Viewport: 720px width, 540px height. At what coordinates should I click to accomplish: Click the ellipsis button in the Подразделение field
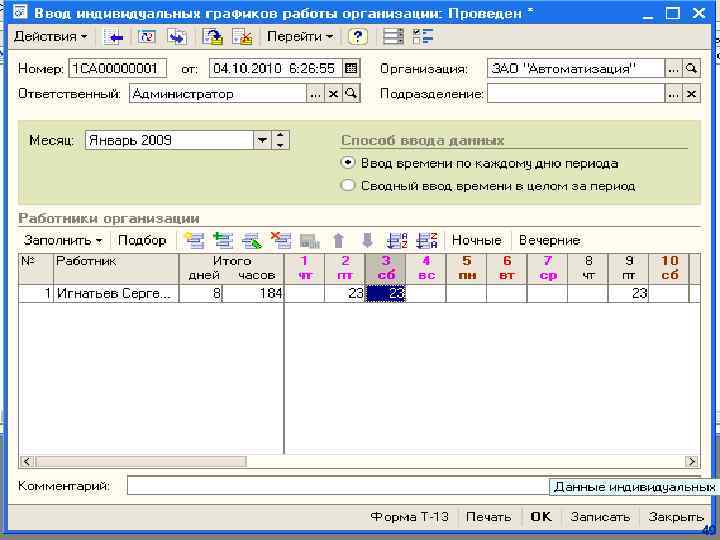click(674, 94)
